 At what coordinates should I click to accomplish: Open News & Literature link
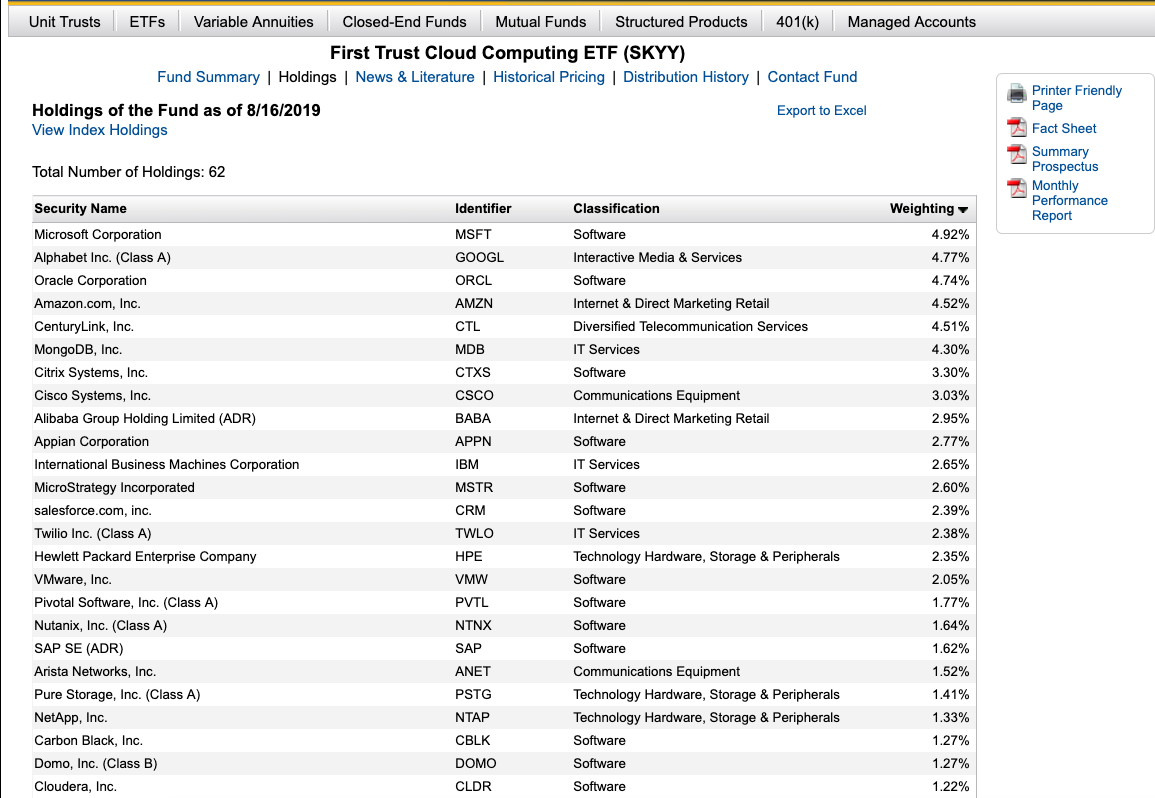tap(415, 77)
